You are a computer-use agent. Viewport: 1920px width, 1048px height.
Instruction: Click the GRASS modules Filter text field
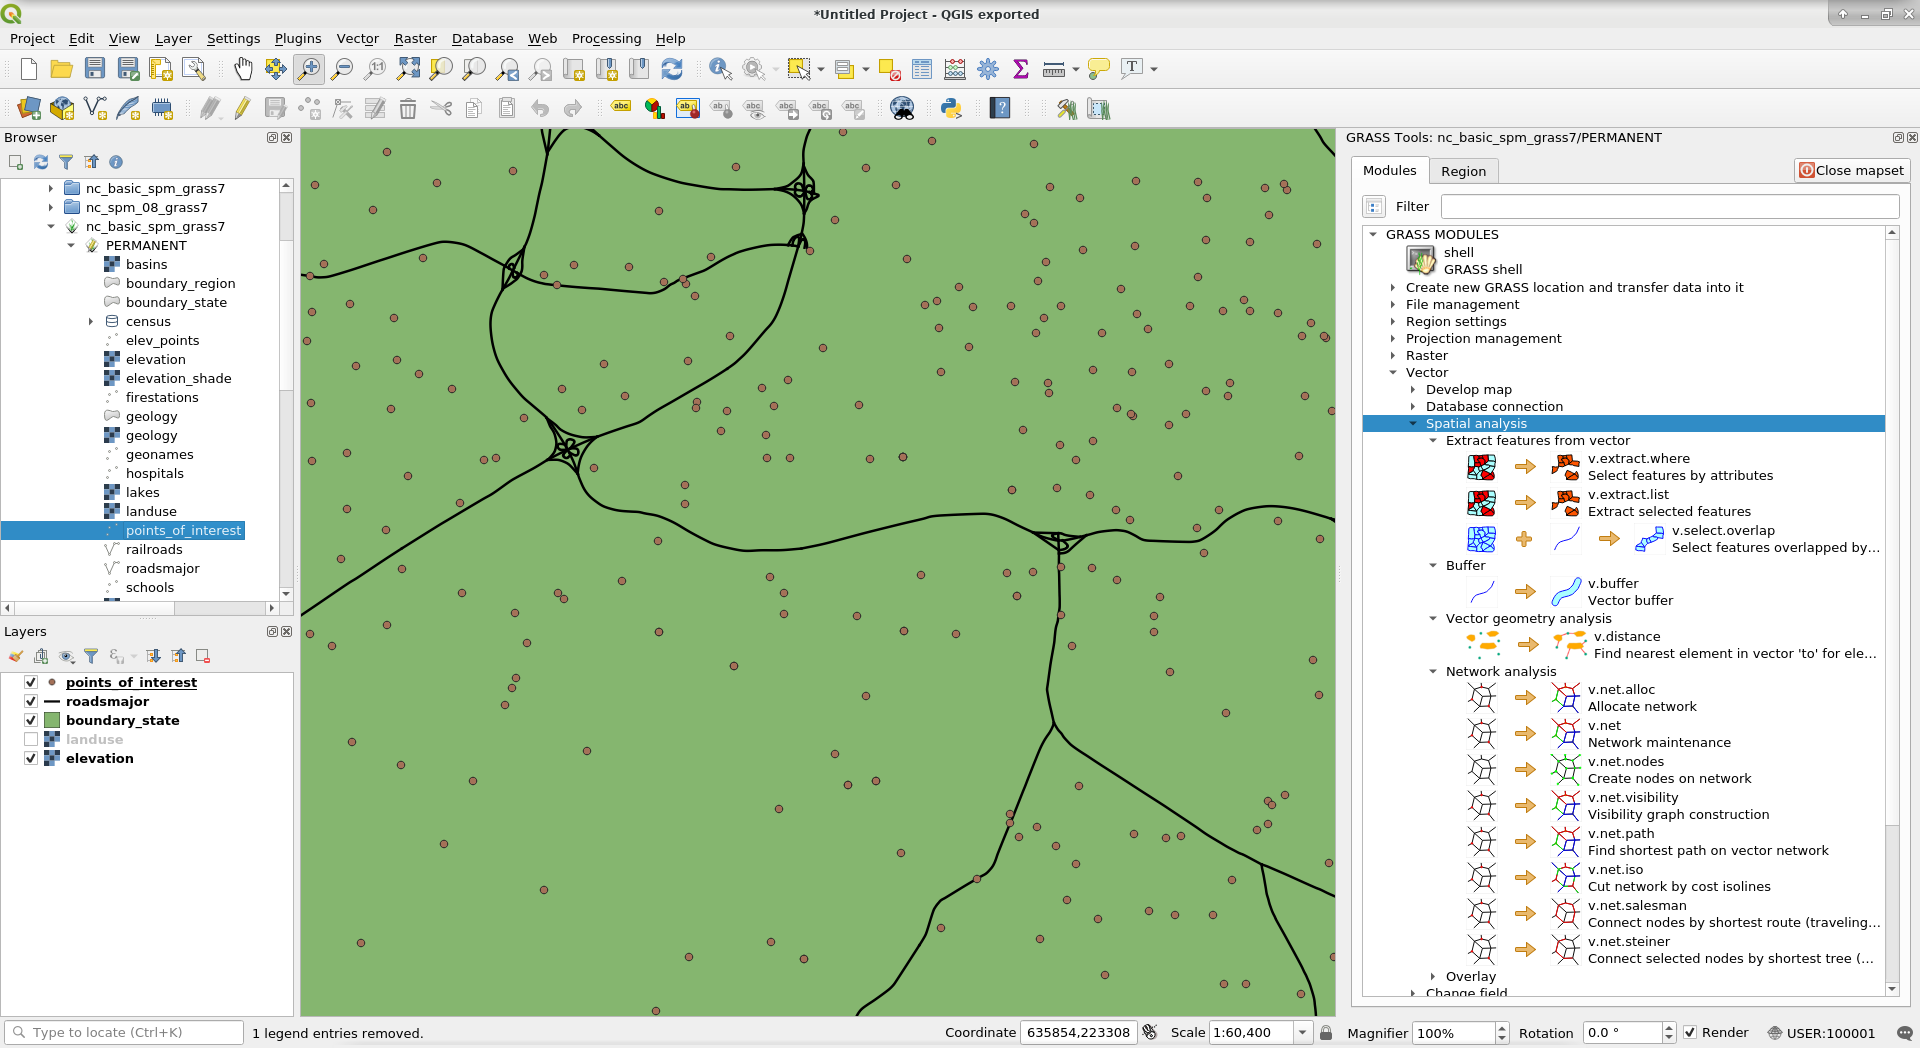click(1669, 207)
